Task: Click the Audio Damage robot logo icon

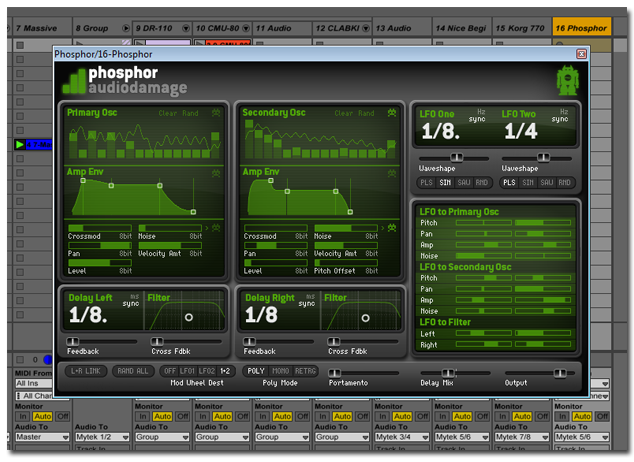Action: point(568,81)
